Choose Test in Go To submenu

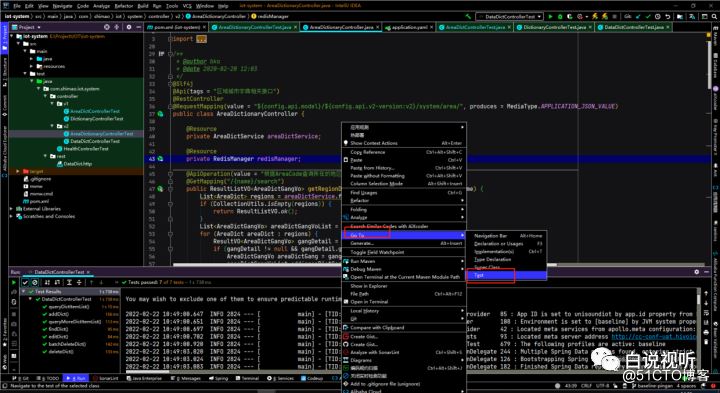[506, 275]
